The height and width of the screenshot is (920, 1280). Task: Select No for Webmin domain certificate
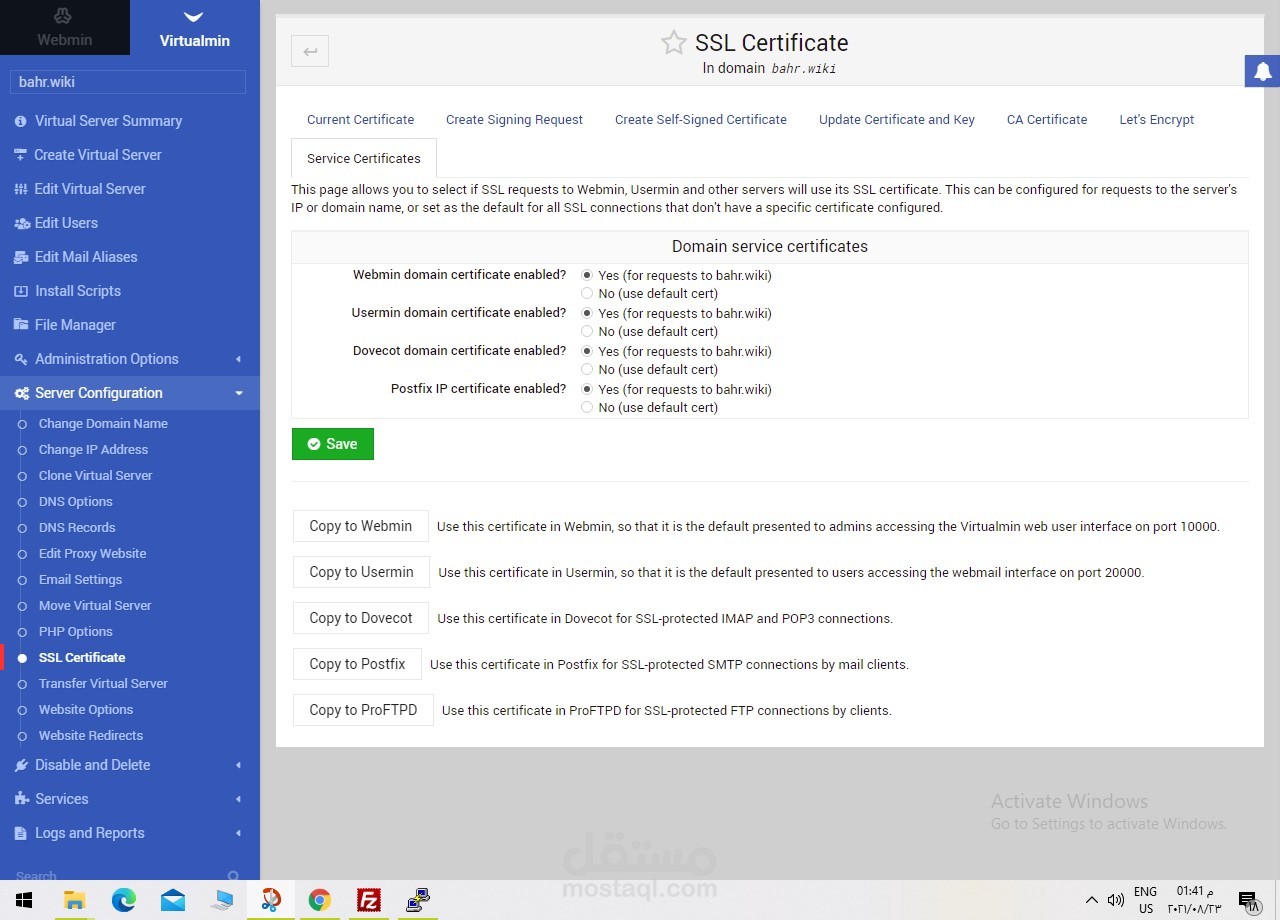point(587,293)
